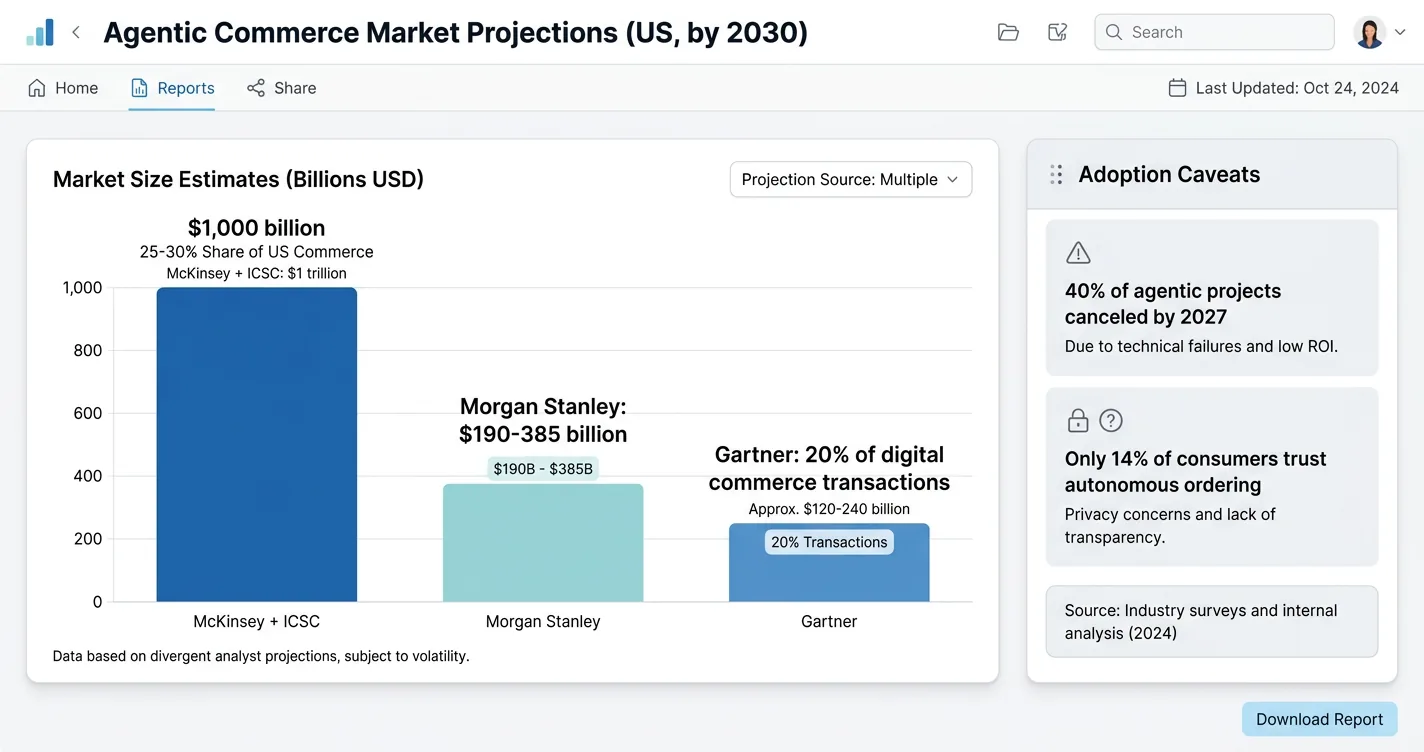The height and width of the screenshot is (752, 1424).
Task: Click the padlock icon in trust card
Action: [x=1078, y=421]
